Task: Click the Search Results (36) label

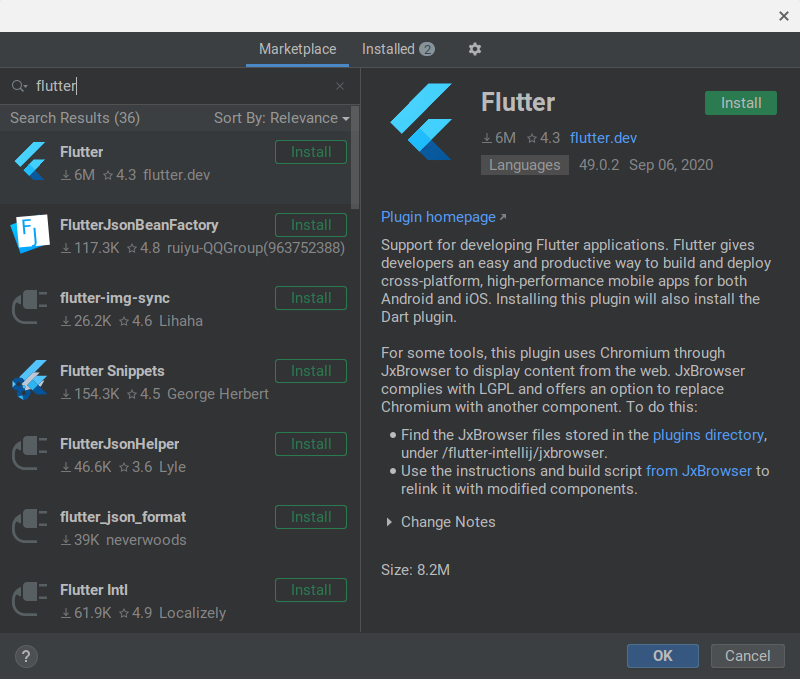Action: pyautogui.click(x=74, y=118)
